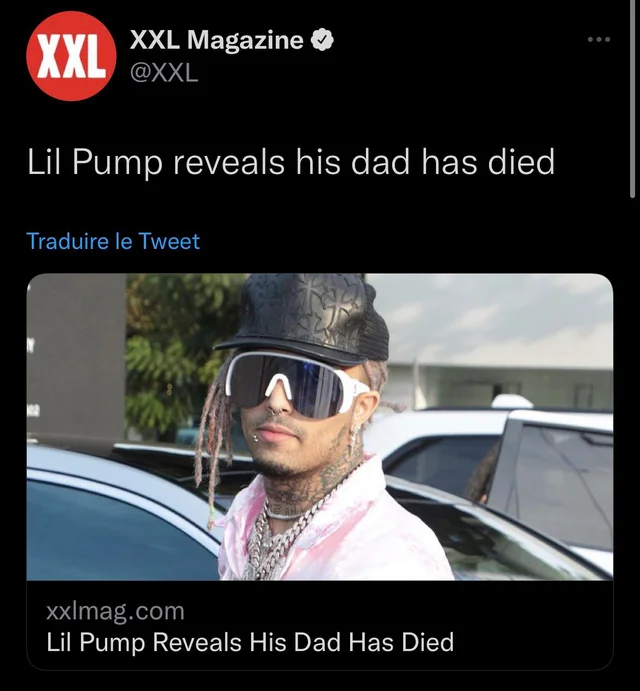Open the article preview photo
Viewport: 640px width, 691px height.
320,427
